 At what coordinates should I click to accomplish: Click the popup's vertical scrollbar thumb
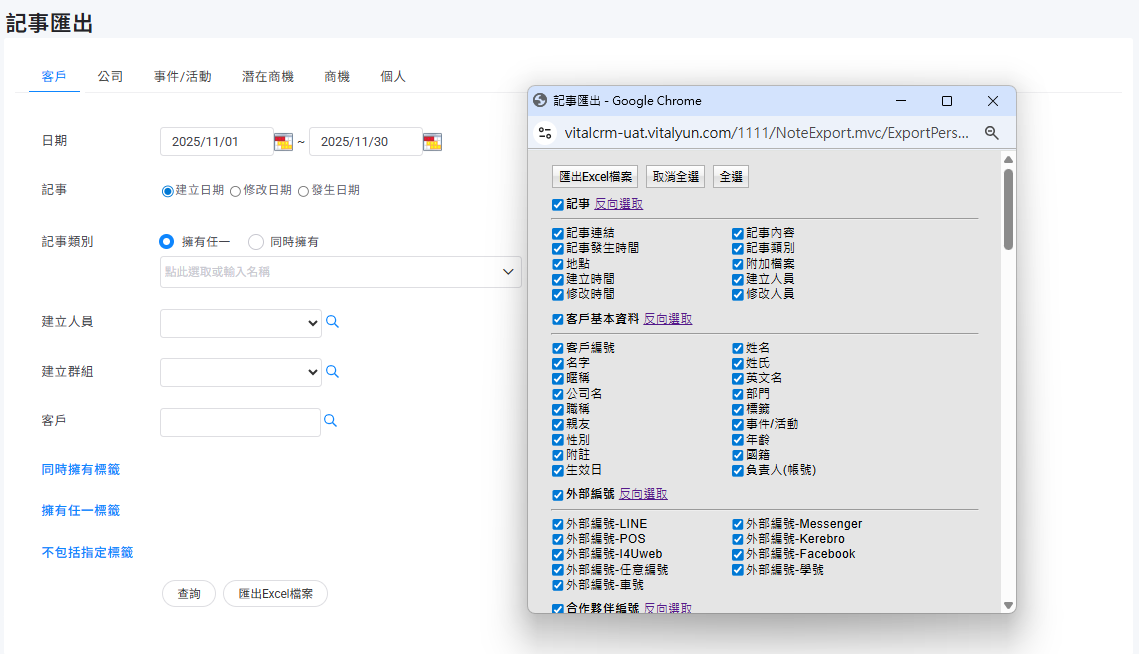pyautogui.click(x=1008, y=208)
